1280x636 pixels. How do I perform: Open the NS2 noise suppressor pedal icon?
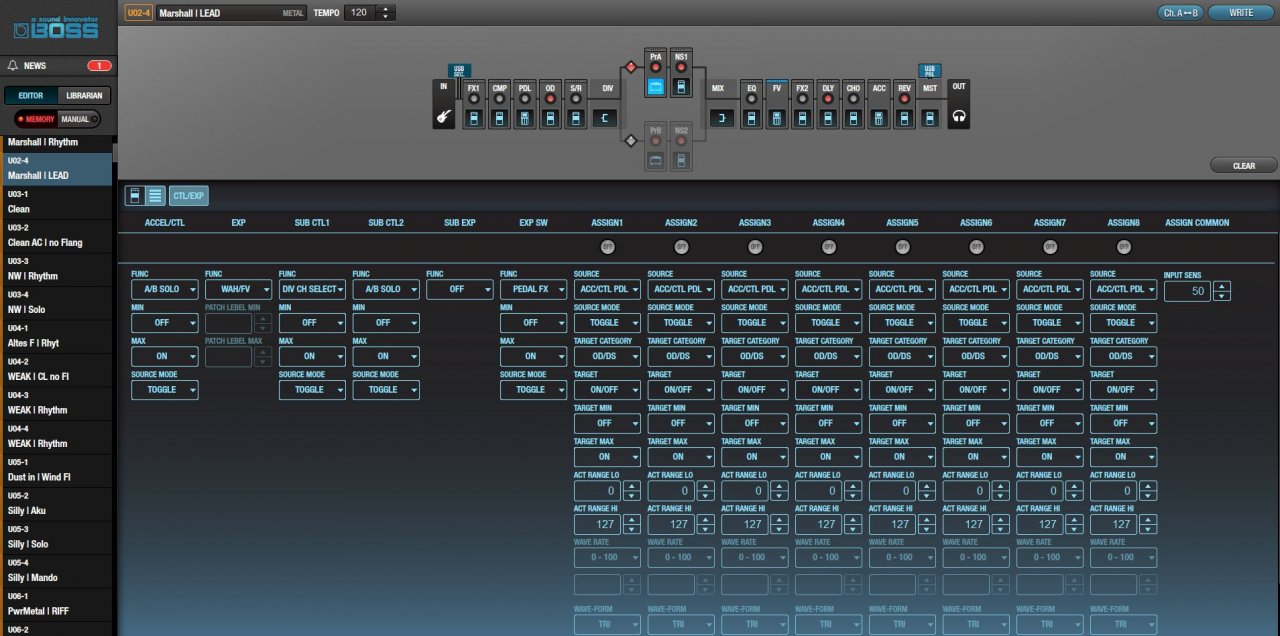click(681, 160)
